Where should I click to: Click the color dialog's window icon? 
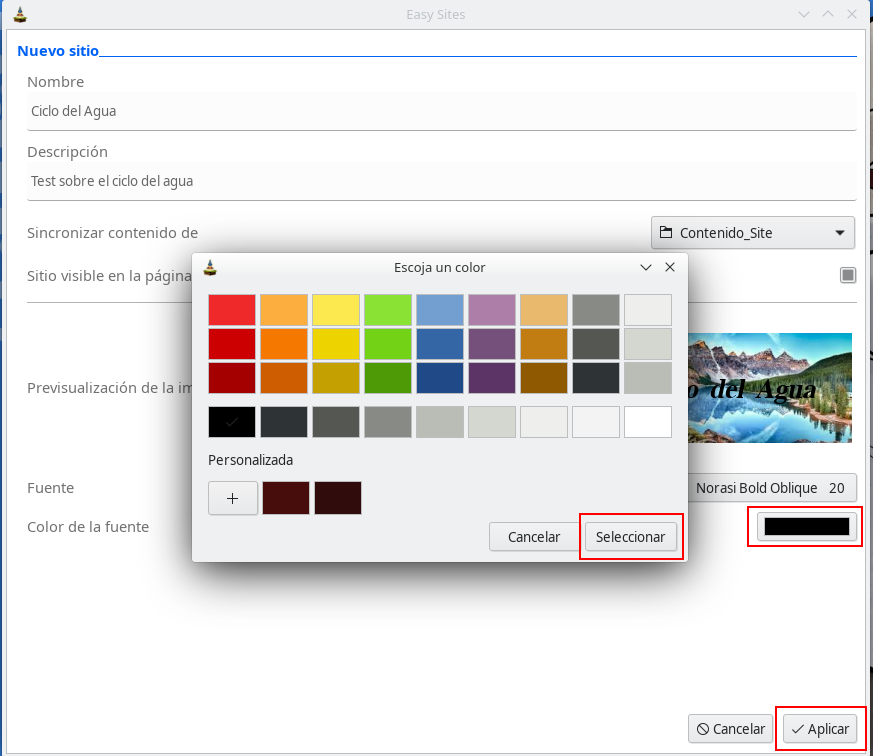pyautogui.click(x=210, y=267)
